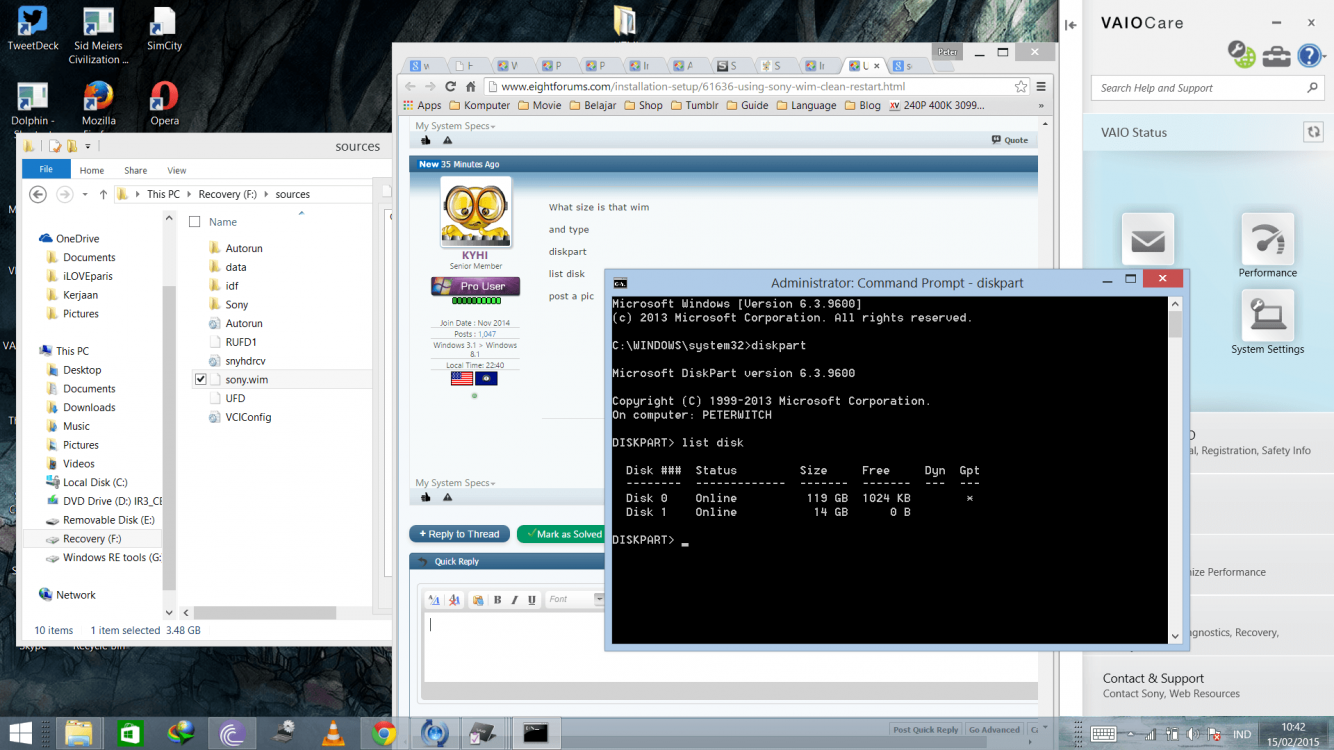Open the VAIO Care toolbox icon
Viewport: 1334px width, 750px height.
click(1276, 56)
